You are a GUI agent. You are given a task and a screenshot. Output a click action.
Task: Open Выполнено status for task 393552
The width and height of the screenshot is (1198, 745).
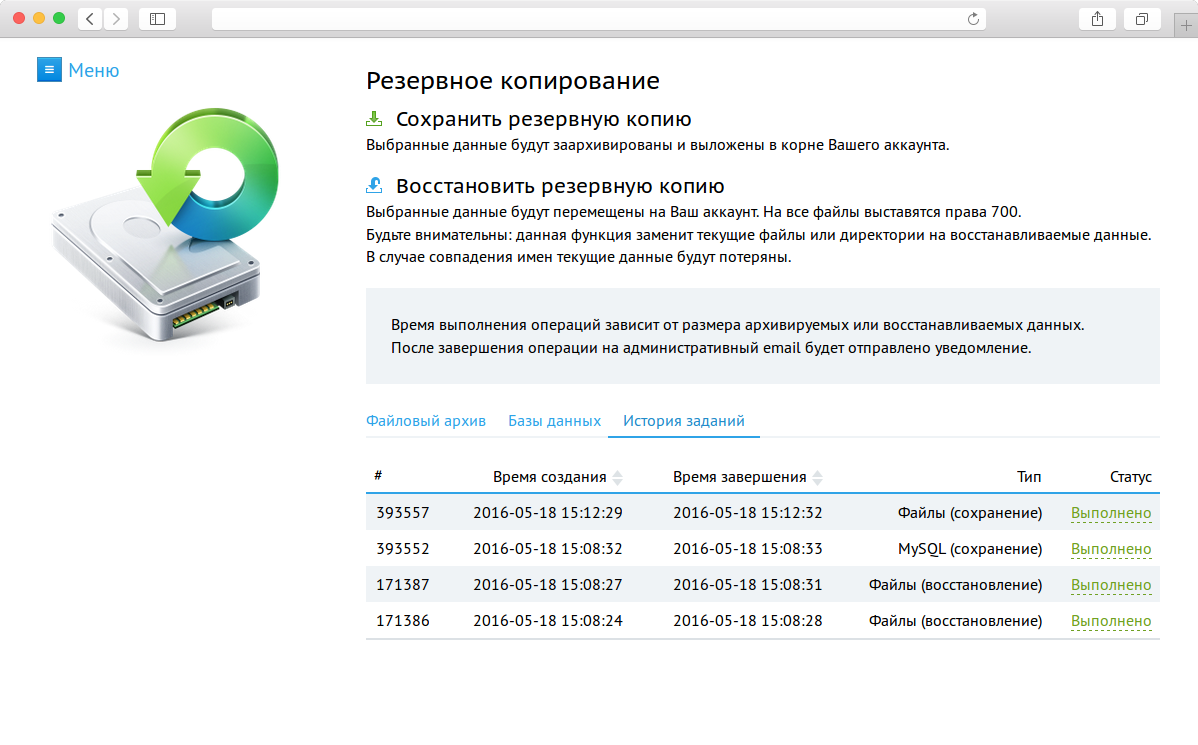click(x=1111, y=549)
